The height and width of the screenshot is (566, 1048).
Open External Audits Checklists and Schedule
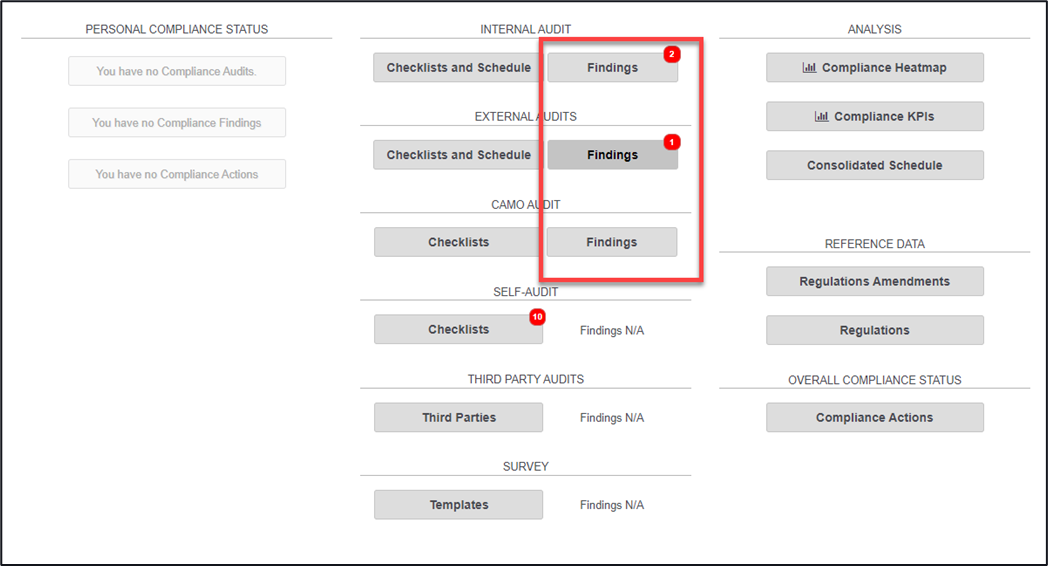pyautogui.click(x=458, y=155)
